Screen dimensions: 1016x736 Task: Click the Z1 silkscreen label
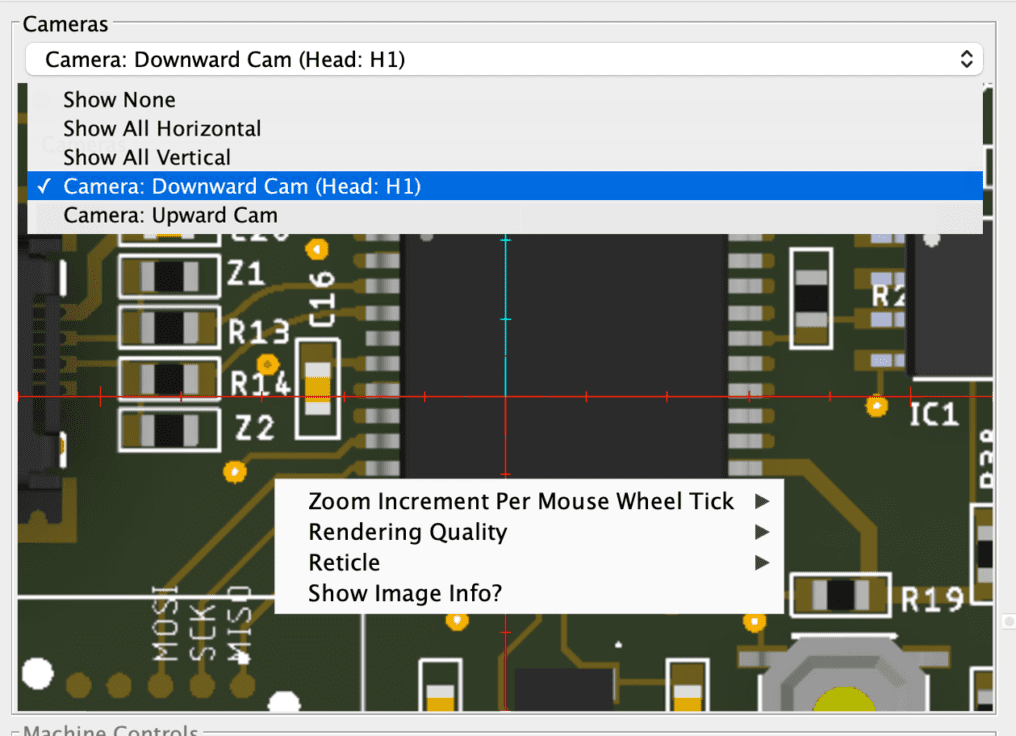tap(246, 273)
